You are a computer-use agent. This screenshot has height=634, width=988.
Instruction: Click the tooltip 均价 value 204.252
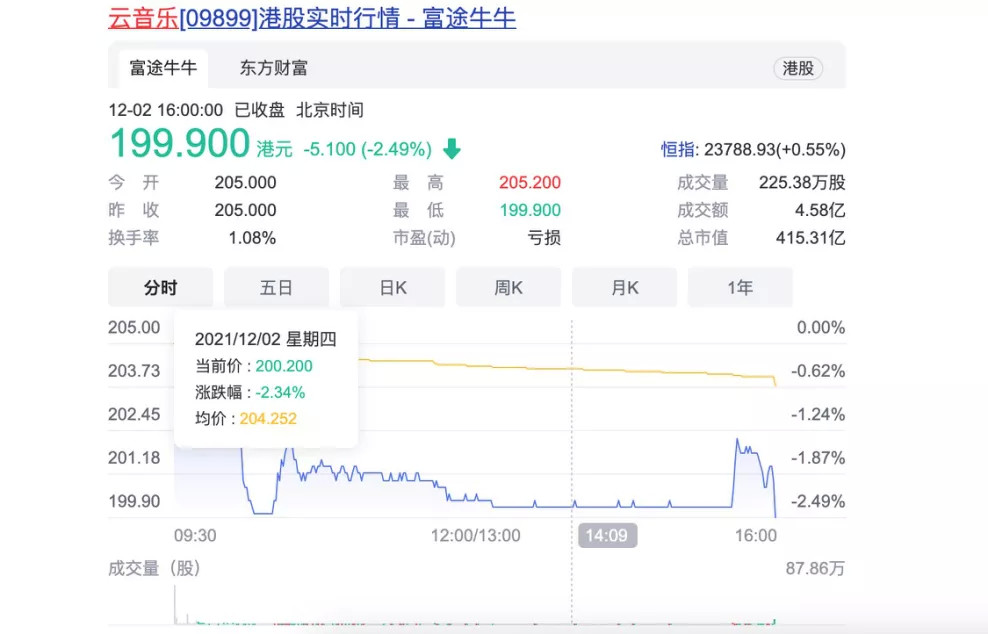click(268, 419)
